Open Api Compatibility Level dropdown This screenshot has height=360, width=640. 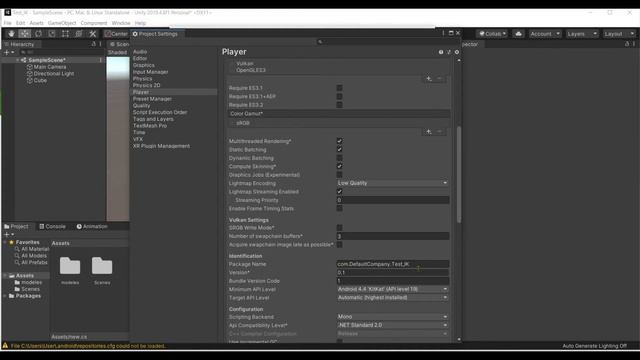393,325
